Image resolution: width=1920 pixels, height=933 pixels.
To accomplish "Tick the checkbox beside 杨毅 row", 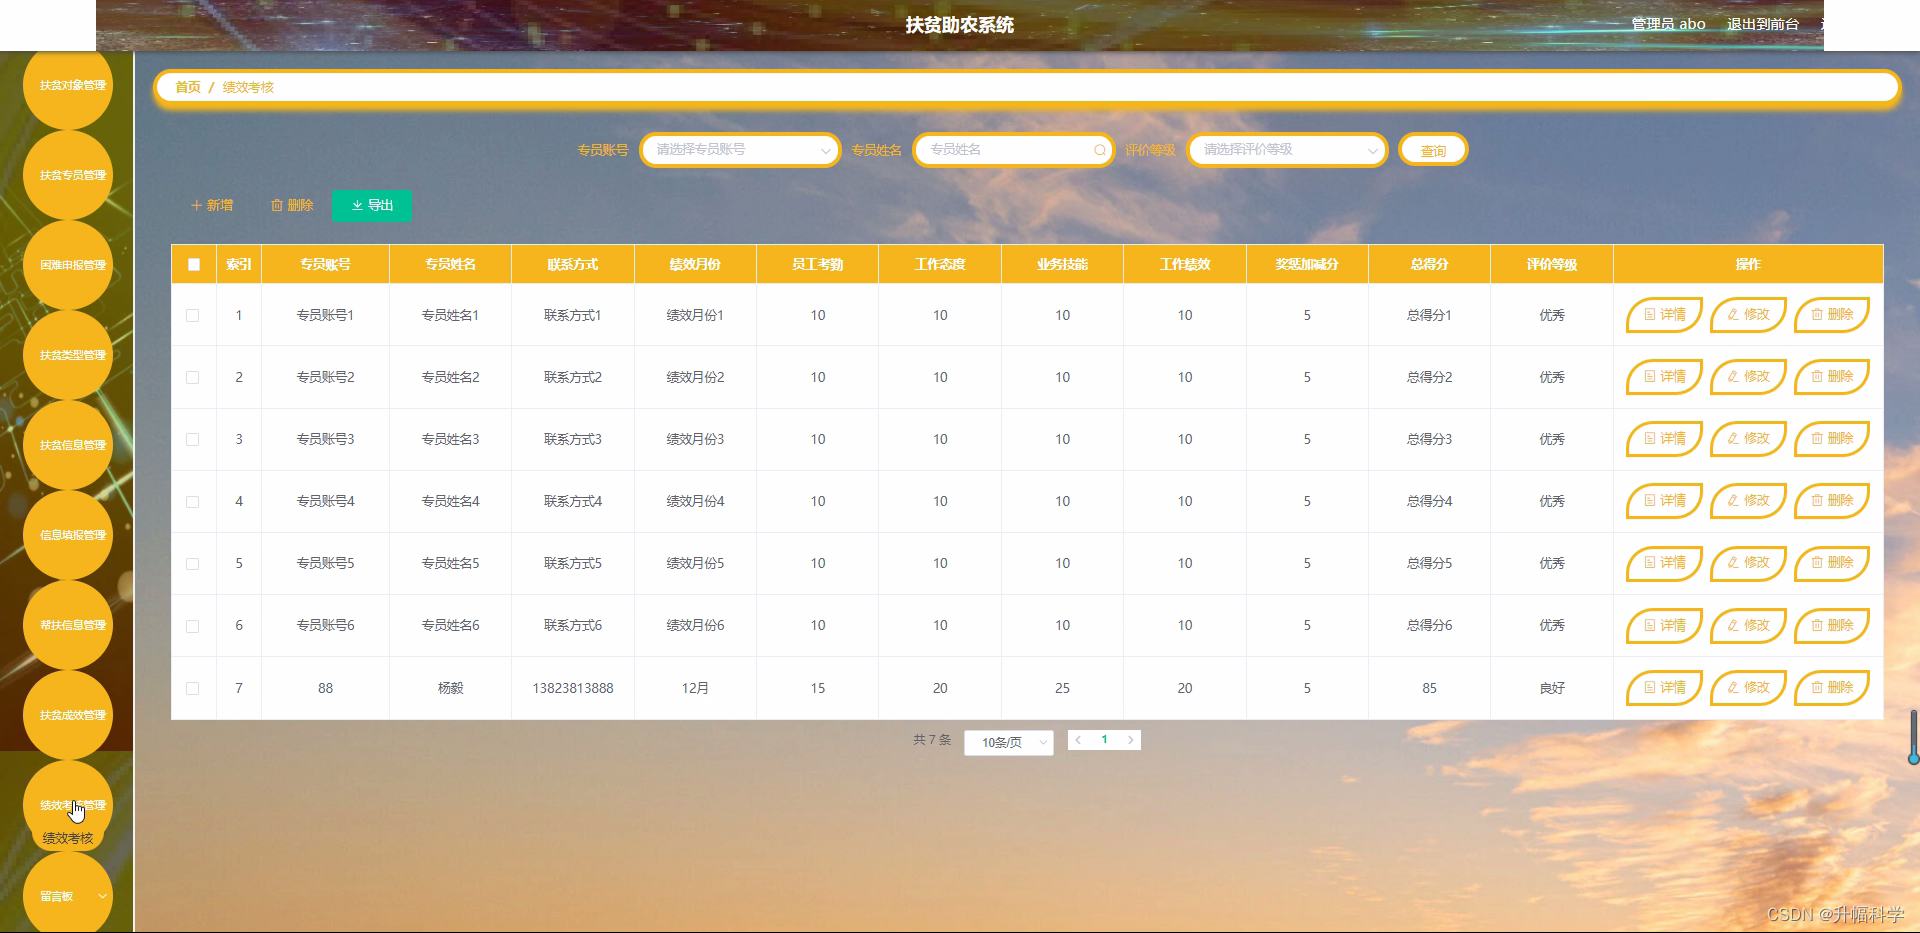I will (x=193, y=688).
